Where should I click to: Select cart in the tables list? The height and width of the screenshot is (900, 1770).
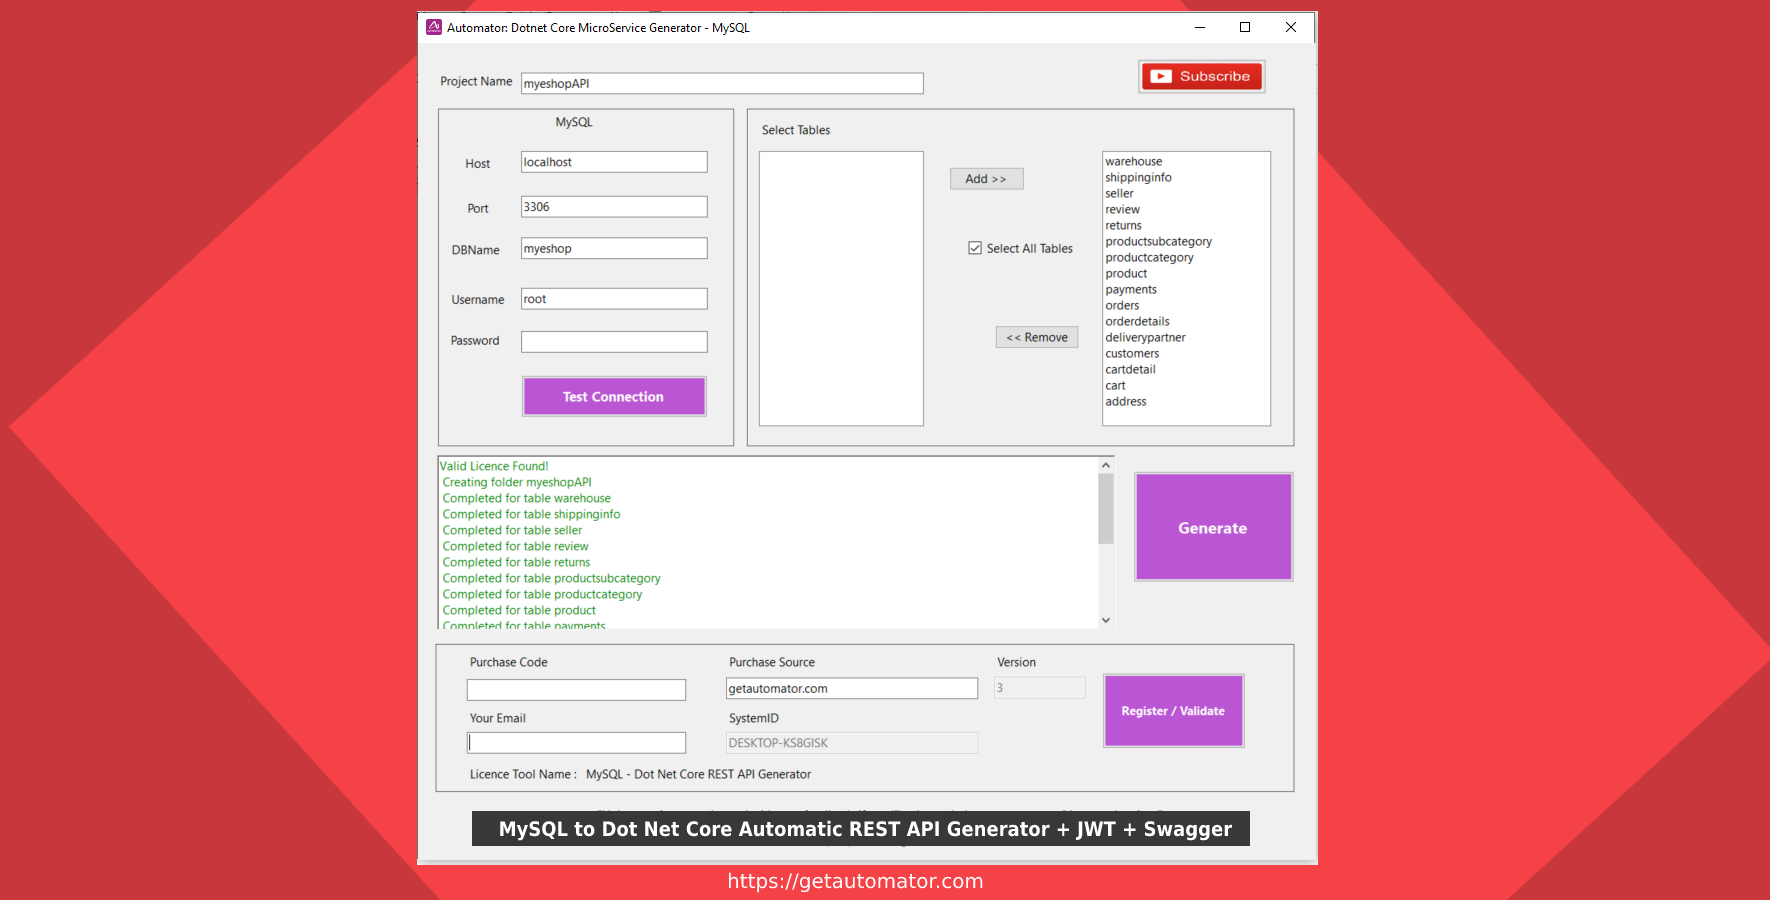[x=1115, y=385]
